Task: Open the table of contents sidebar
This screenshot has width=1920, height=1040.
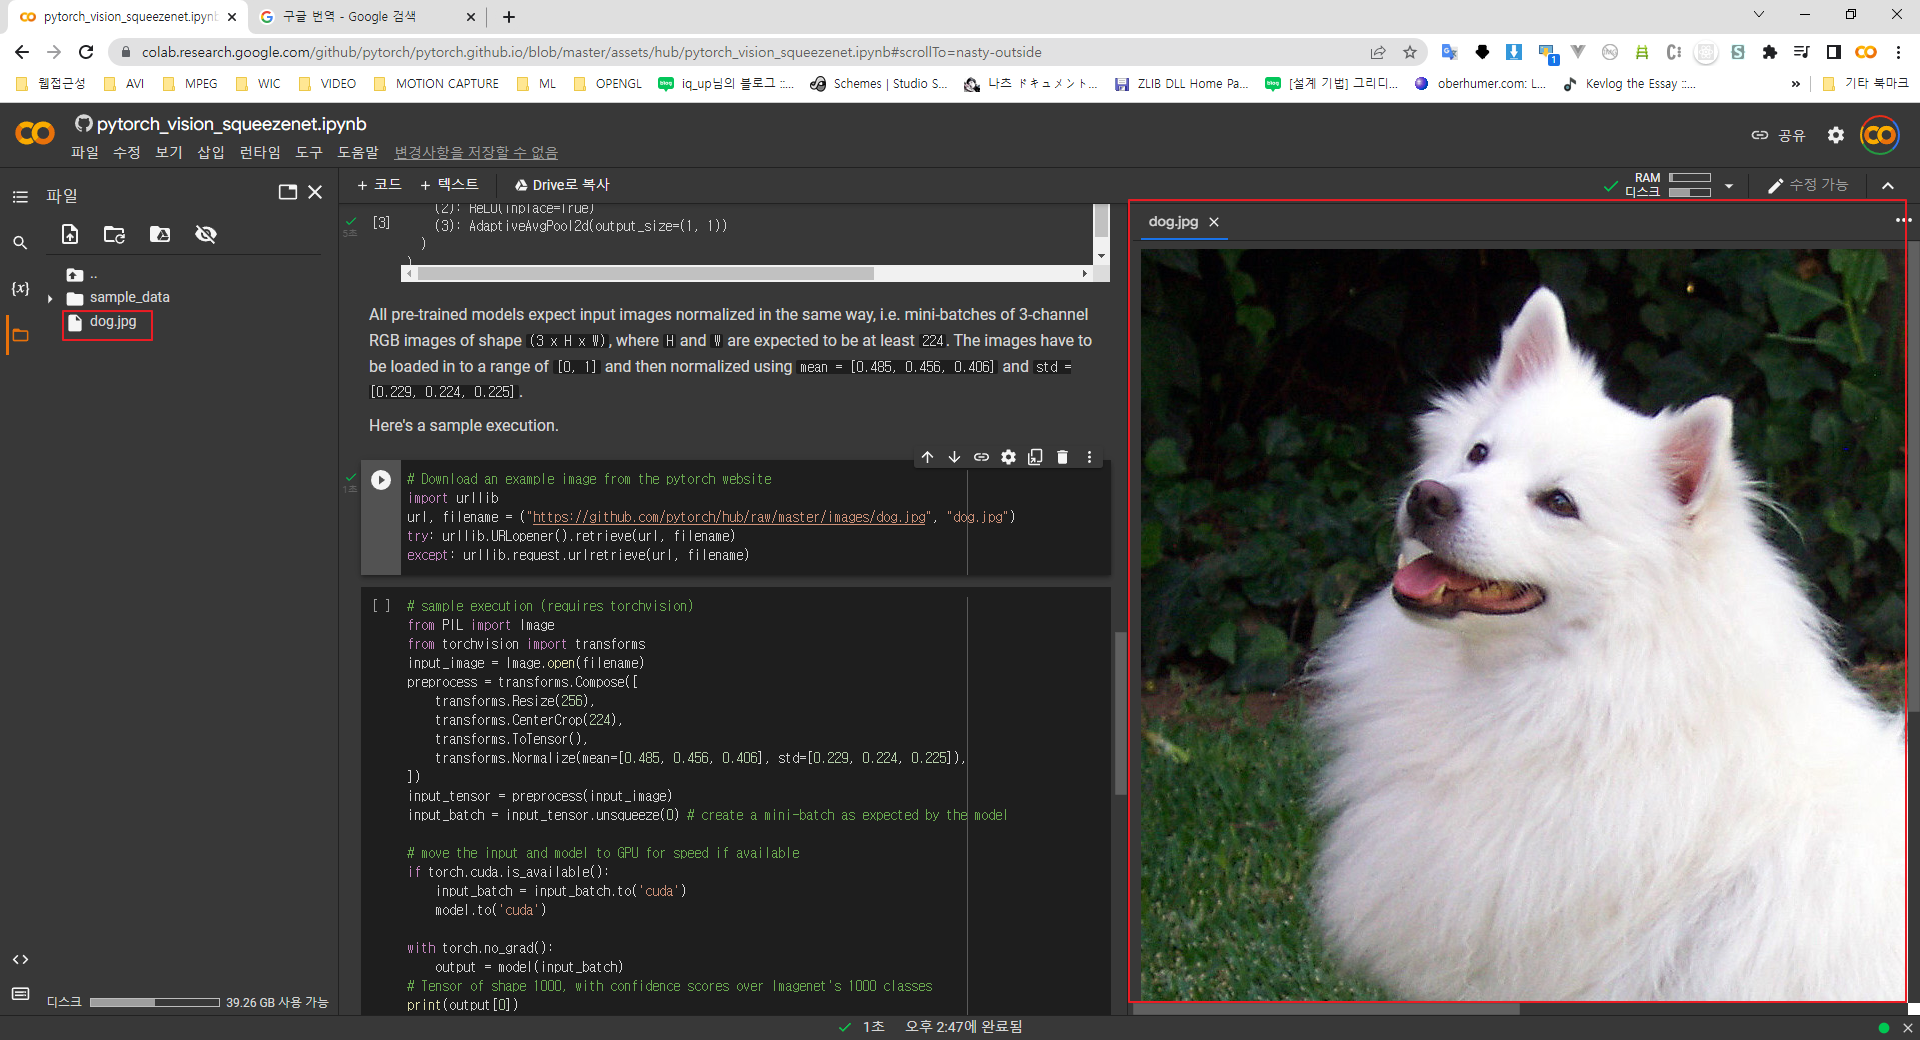Action: (x=20, y=197)
